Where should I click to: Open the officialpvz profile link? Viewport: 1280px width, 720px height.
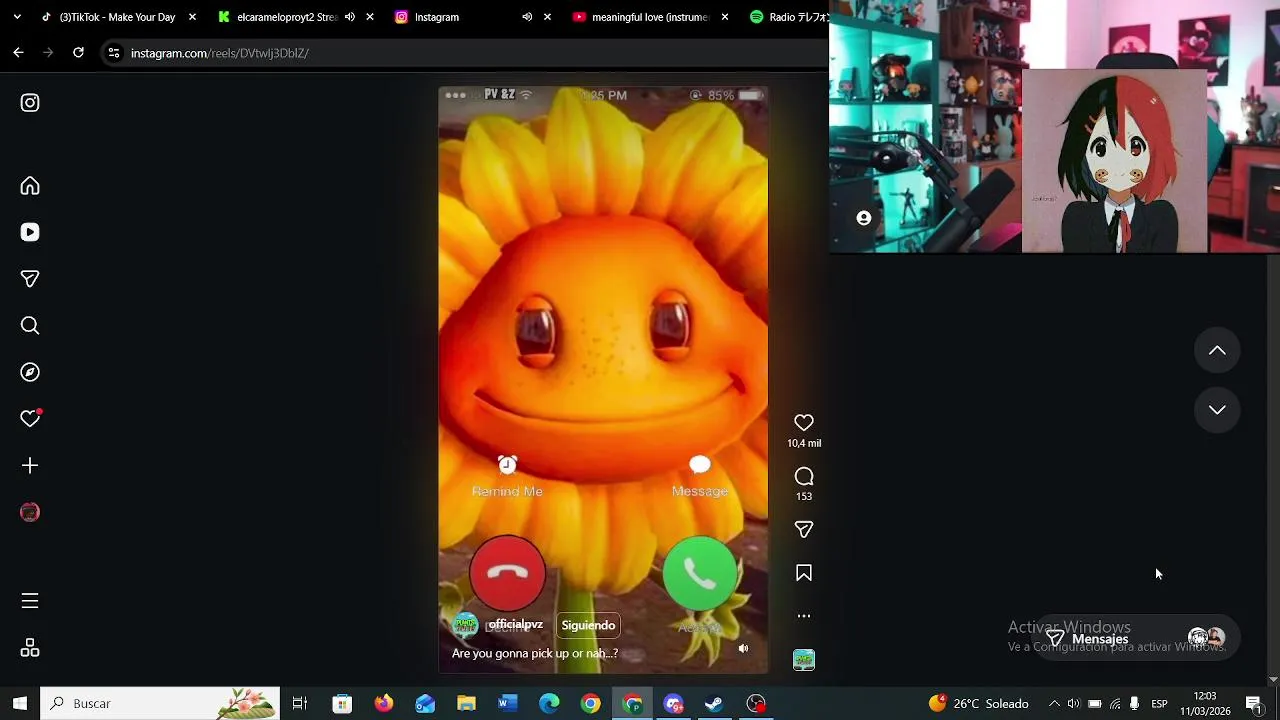(x=515, y=625)
